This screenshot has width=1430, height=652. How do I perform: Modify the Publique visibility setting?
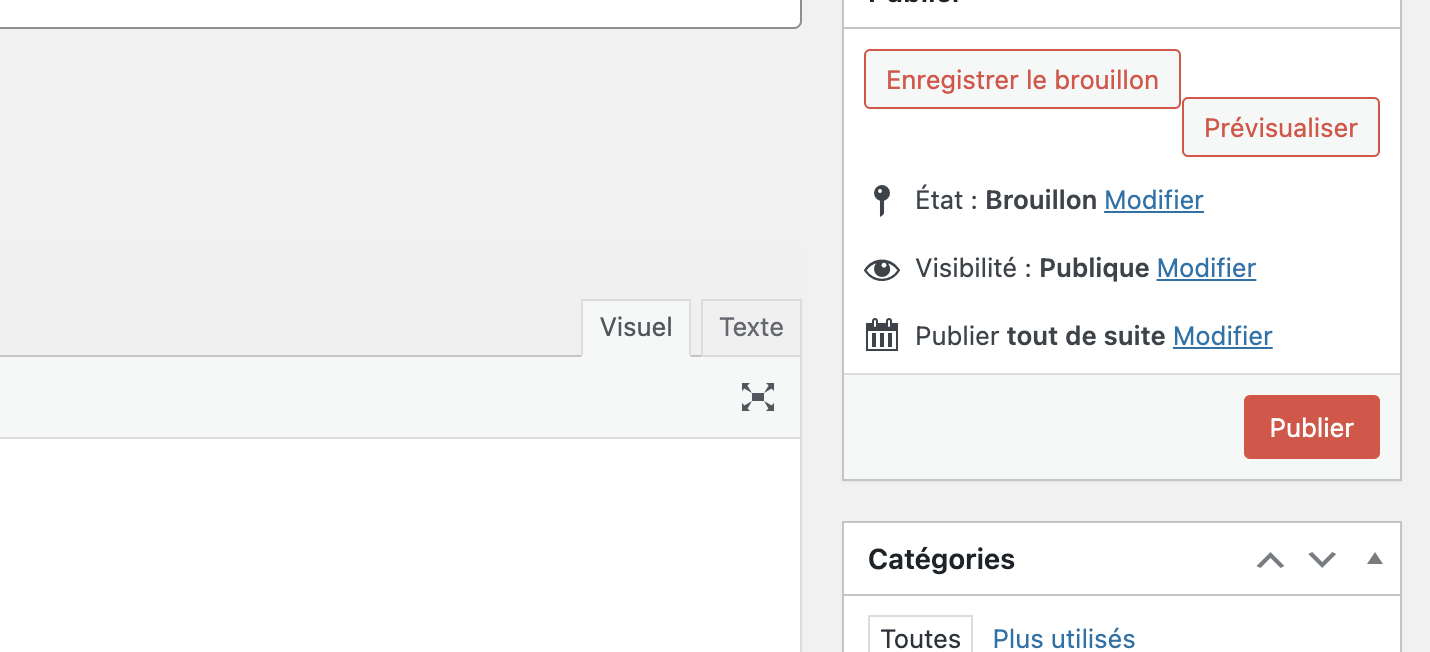pos(1206,268)
